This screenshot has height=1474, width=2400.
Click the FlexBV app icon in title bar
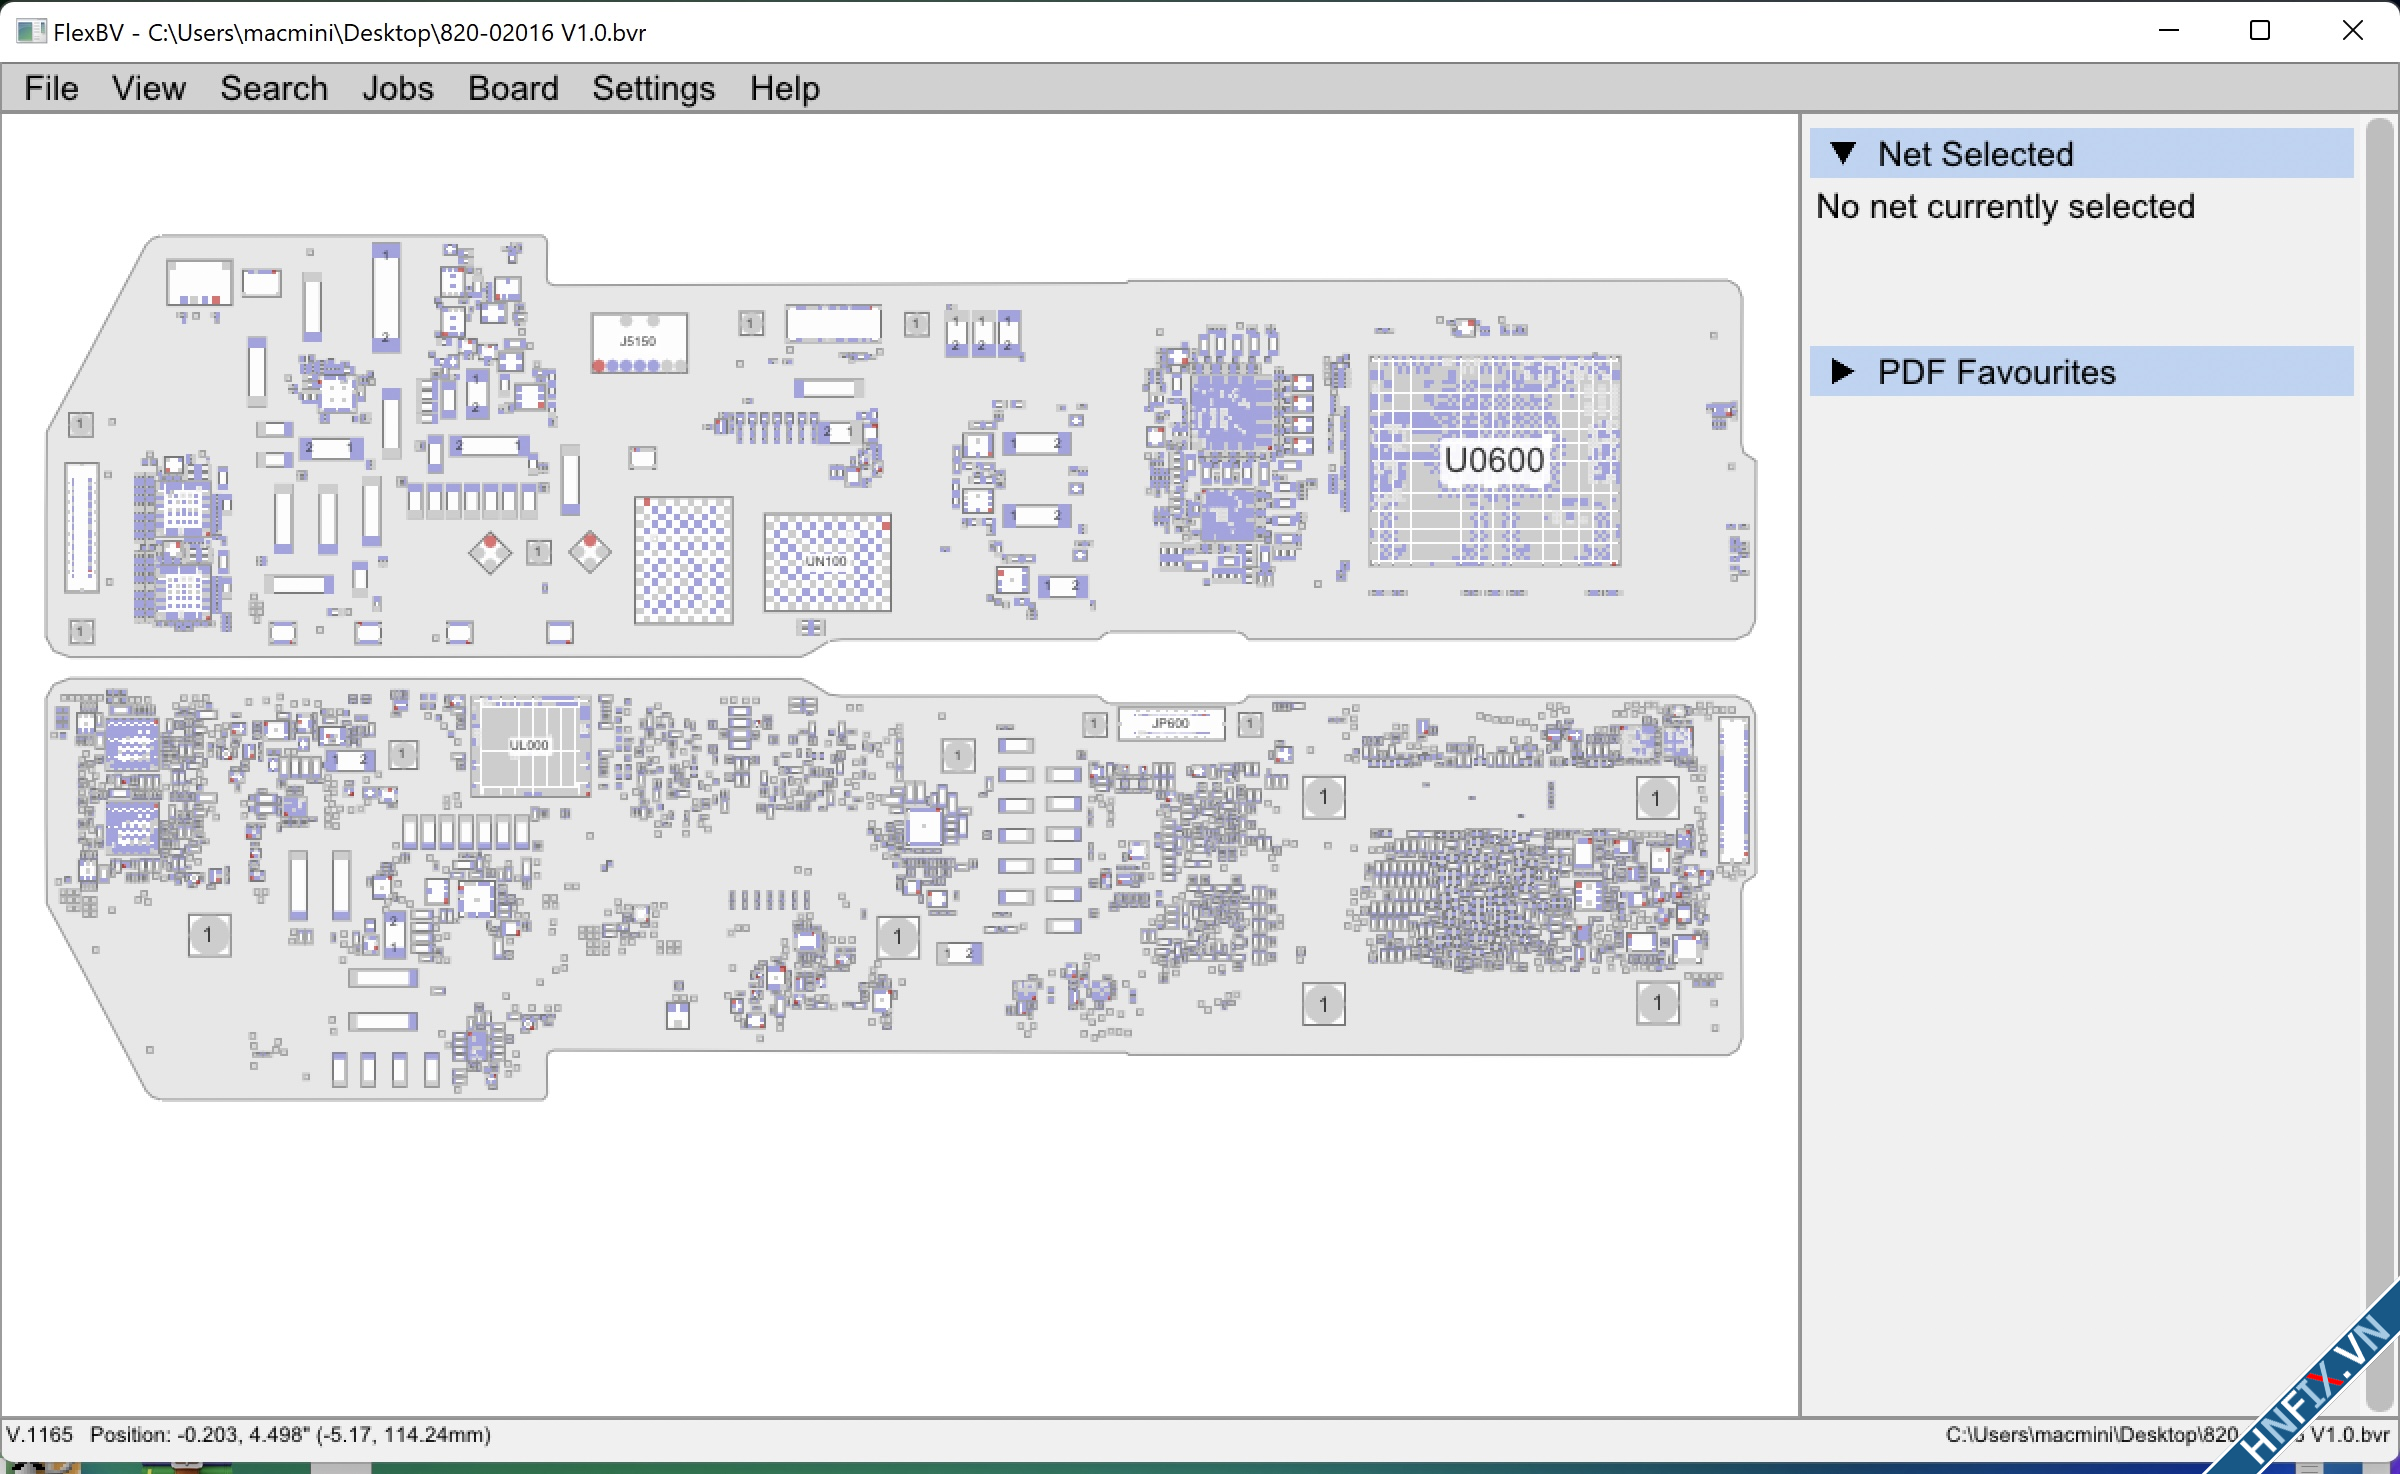click(30, 31)
